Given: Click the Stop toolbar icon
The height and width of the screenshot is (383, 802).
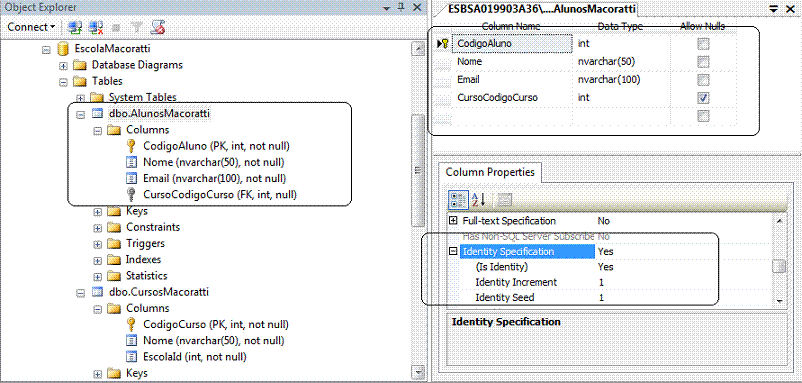Looking at the screenshot, I should click(116, 27).
